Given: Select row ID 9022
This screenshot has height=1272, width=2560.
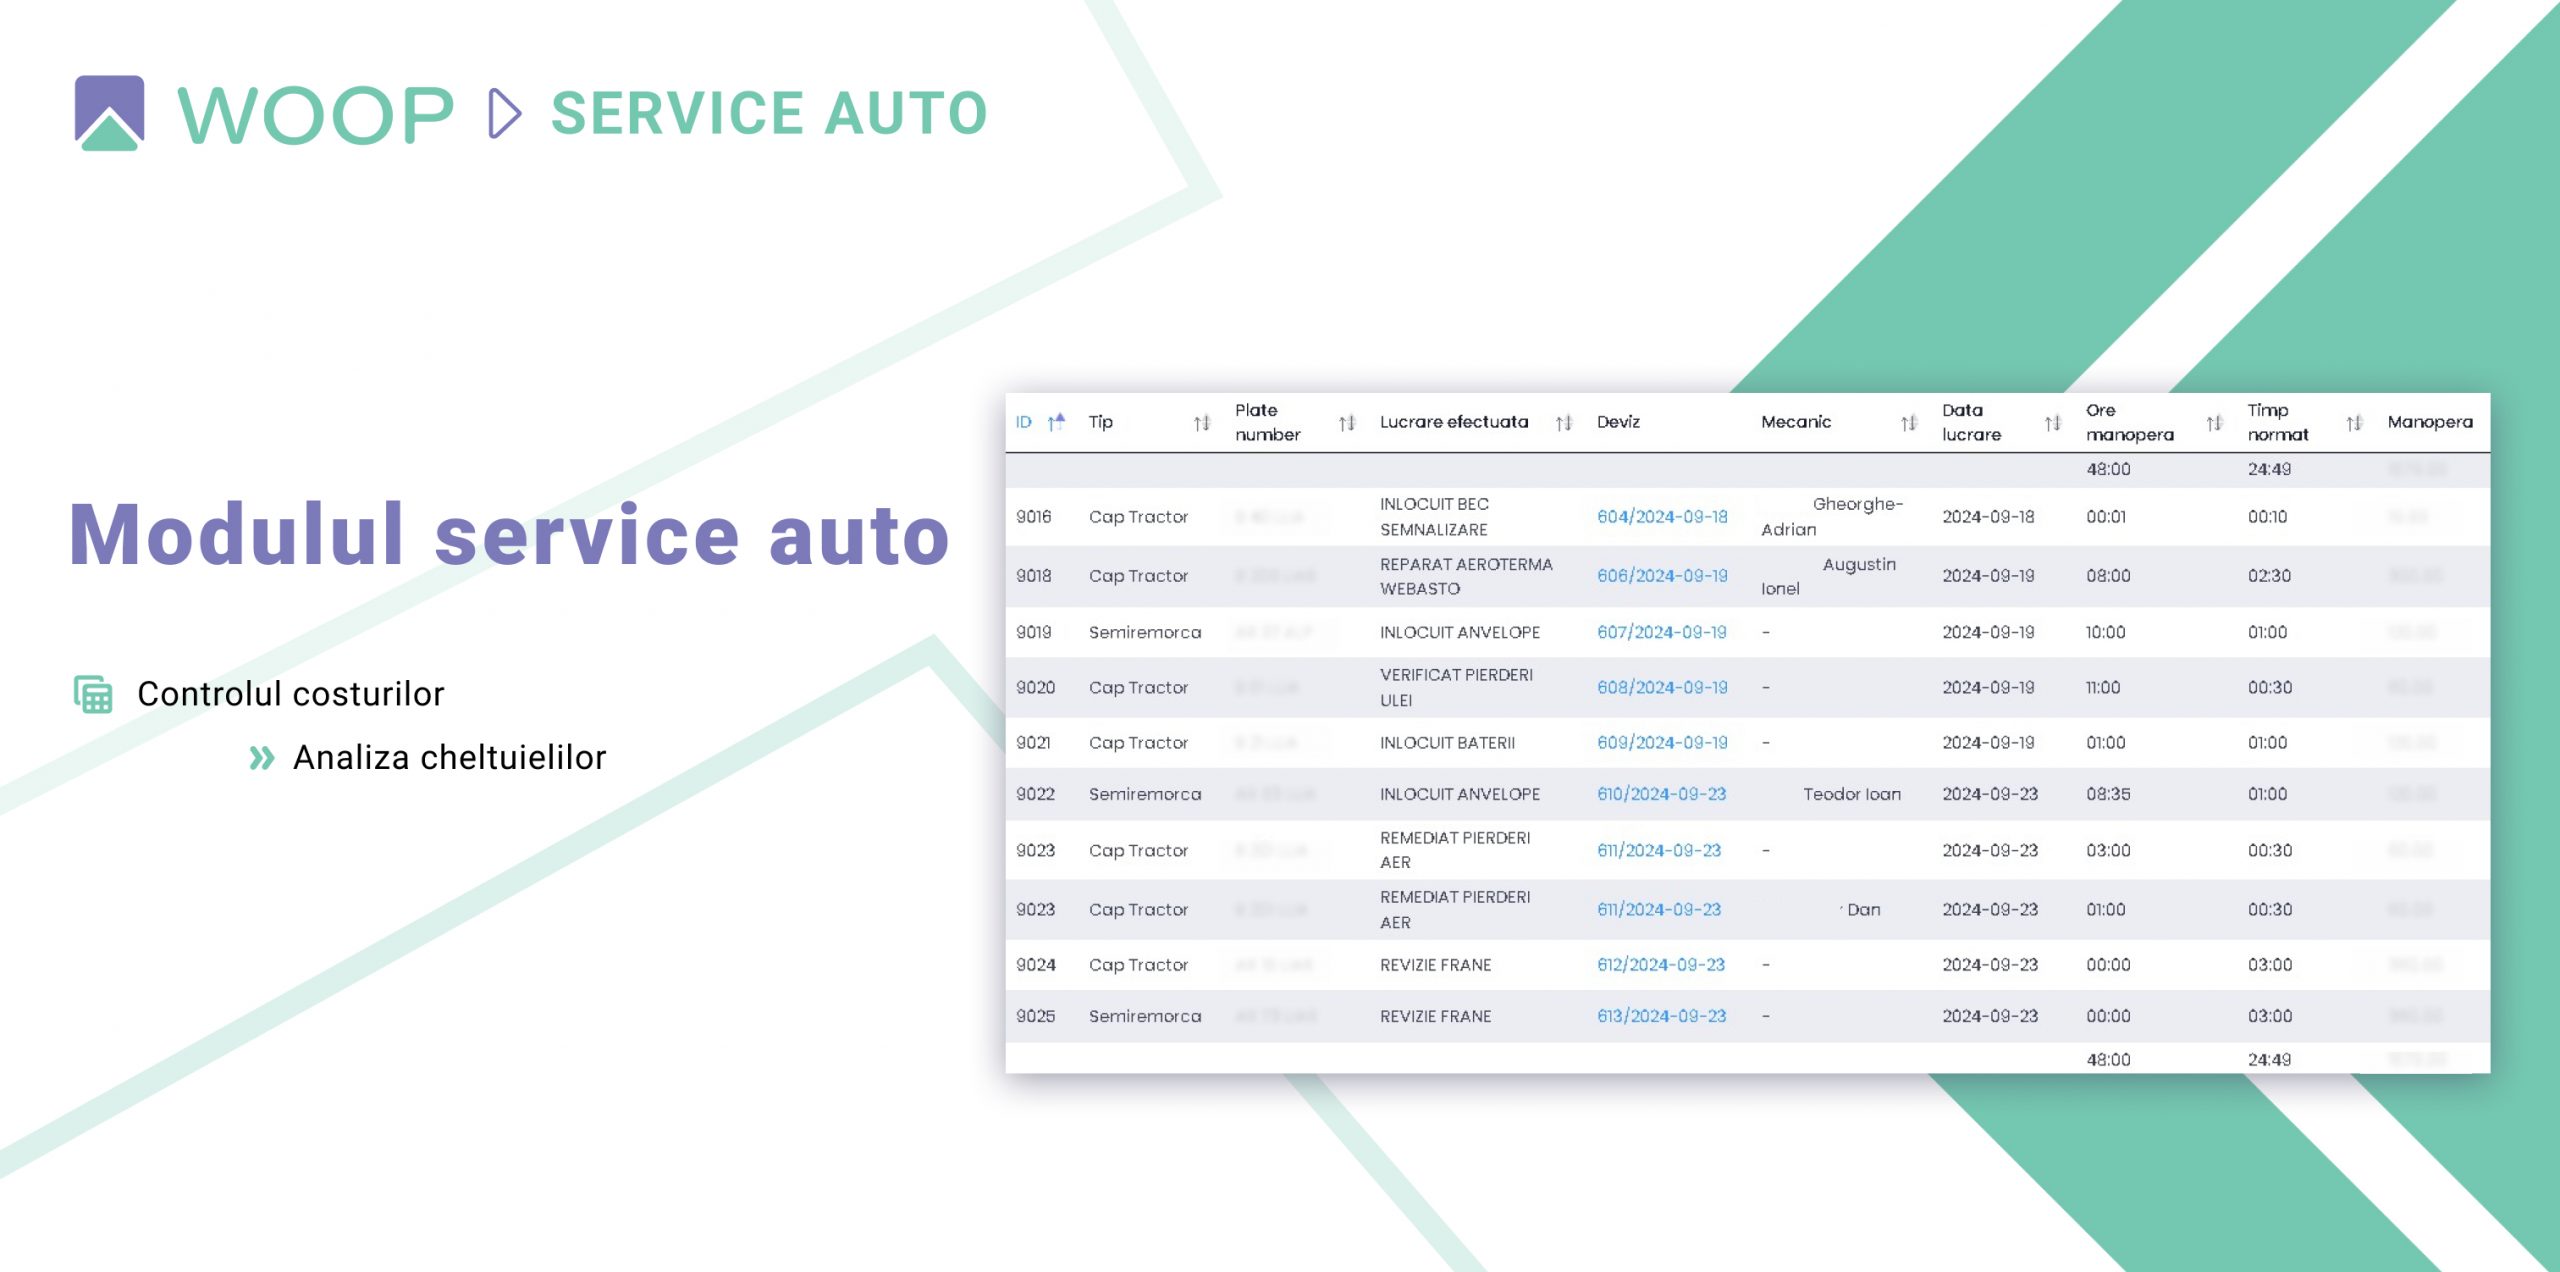Looking at the screenshot, I should pos(1035,794).
